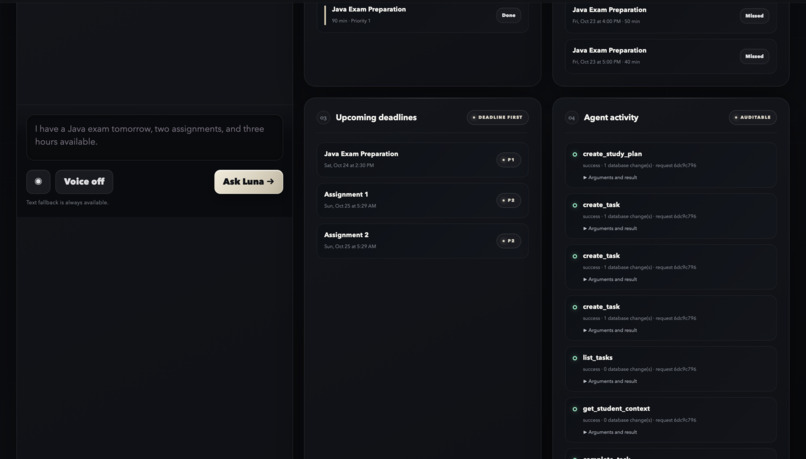Image resolution: width=806 pixels, height=459 pixels.
Task: Select the get_student_context activity title
Action: coord(616,409)
